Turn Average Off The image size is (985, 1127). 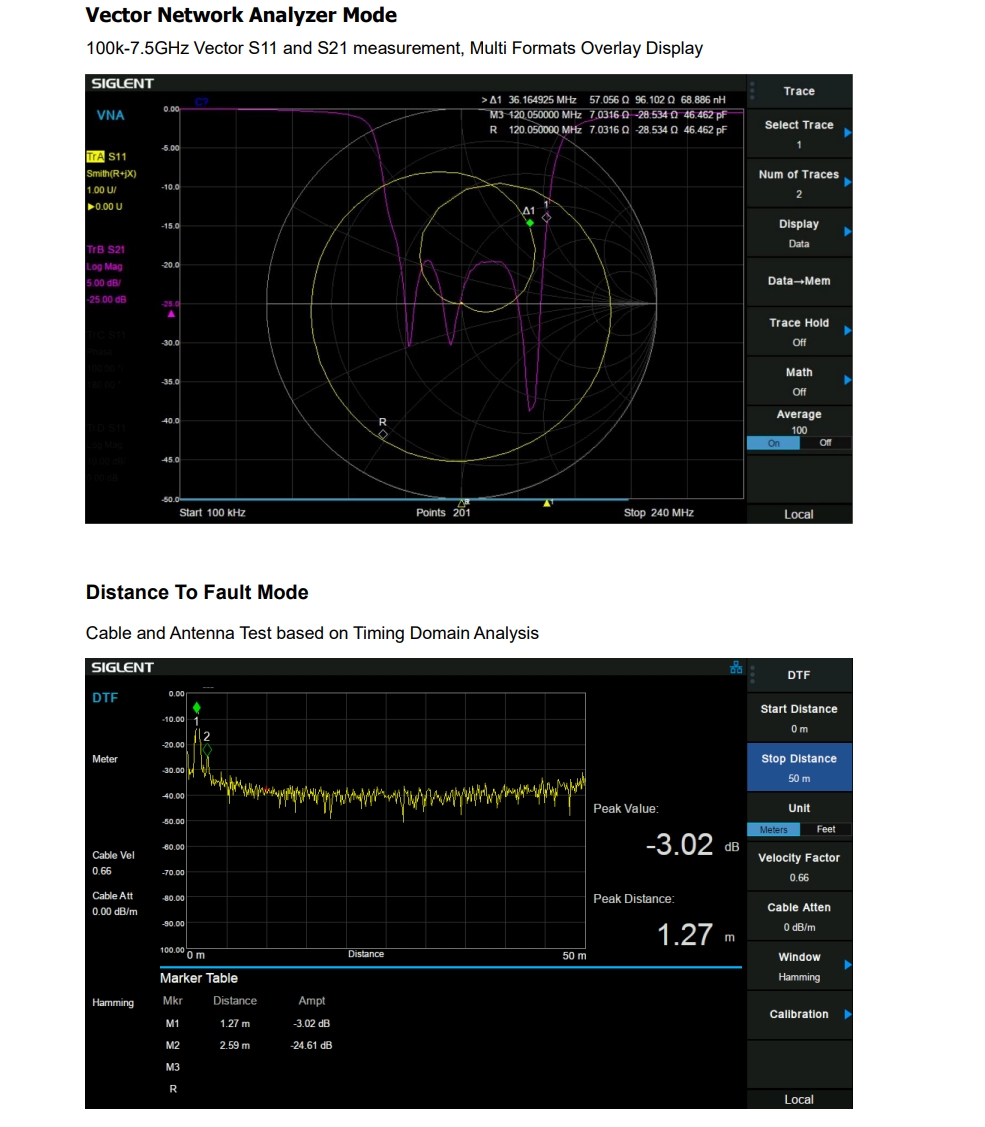coord(825,443)
